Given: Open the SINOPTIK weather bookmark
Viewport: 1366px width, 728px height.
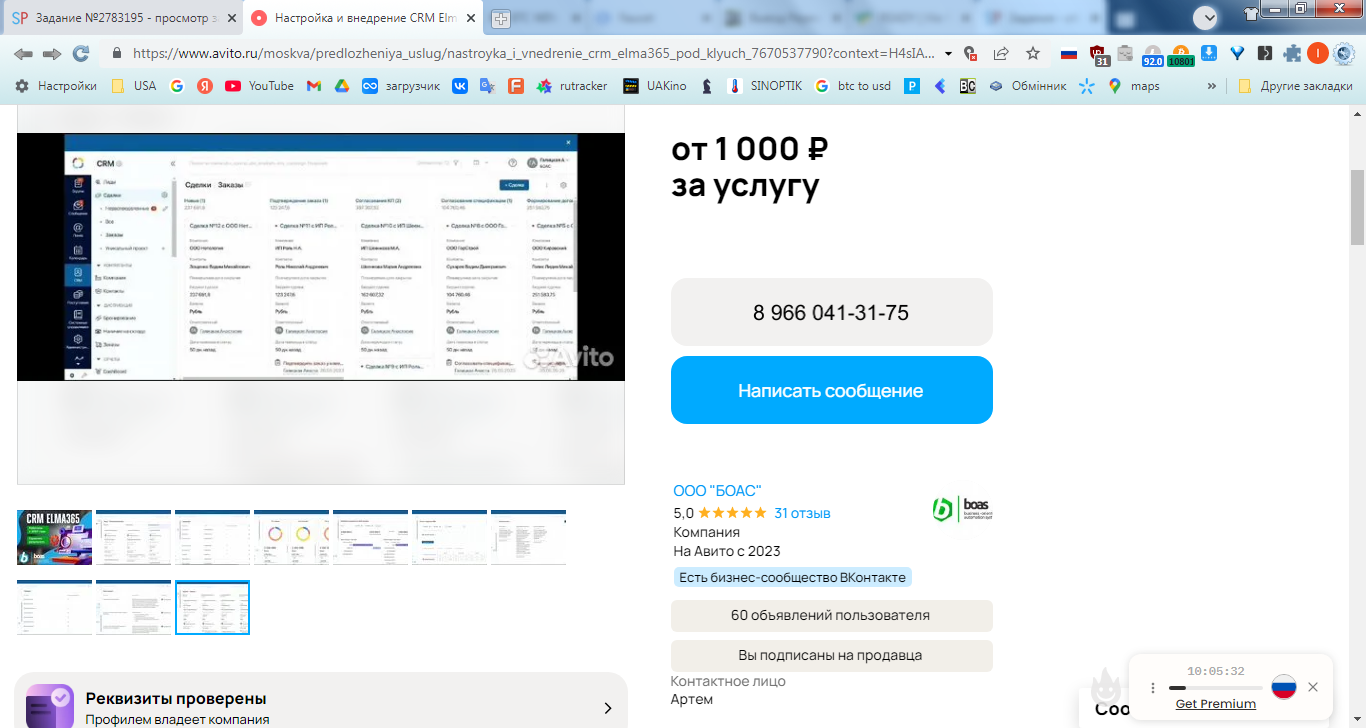Looking at the screenshot, I should [766, 86].
